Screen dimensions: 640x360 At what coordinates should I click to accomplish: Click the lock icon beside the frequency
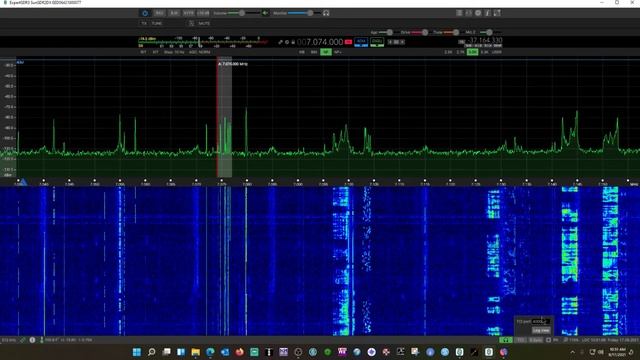click(x=293, y=42)
